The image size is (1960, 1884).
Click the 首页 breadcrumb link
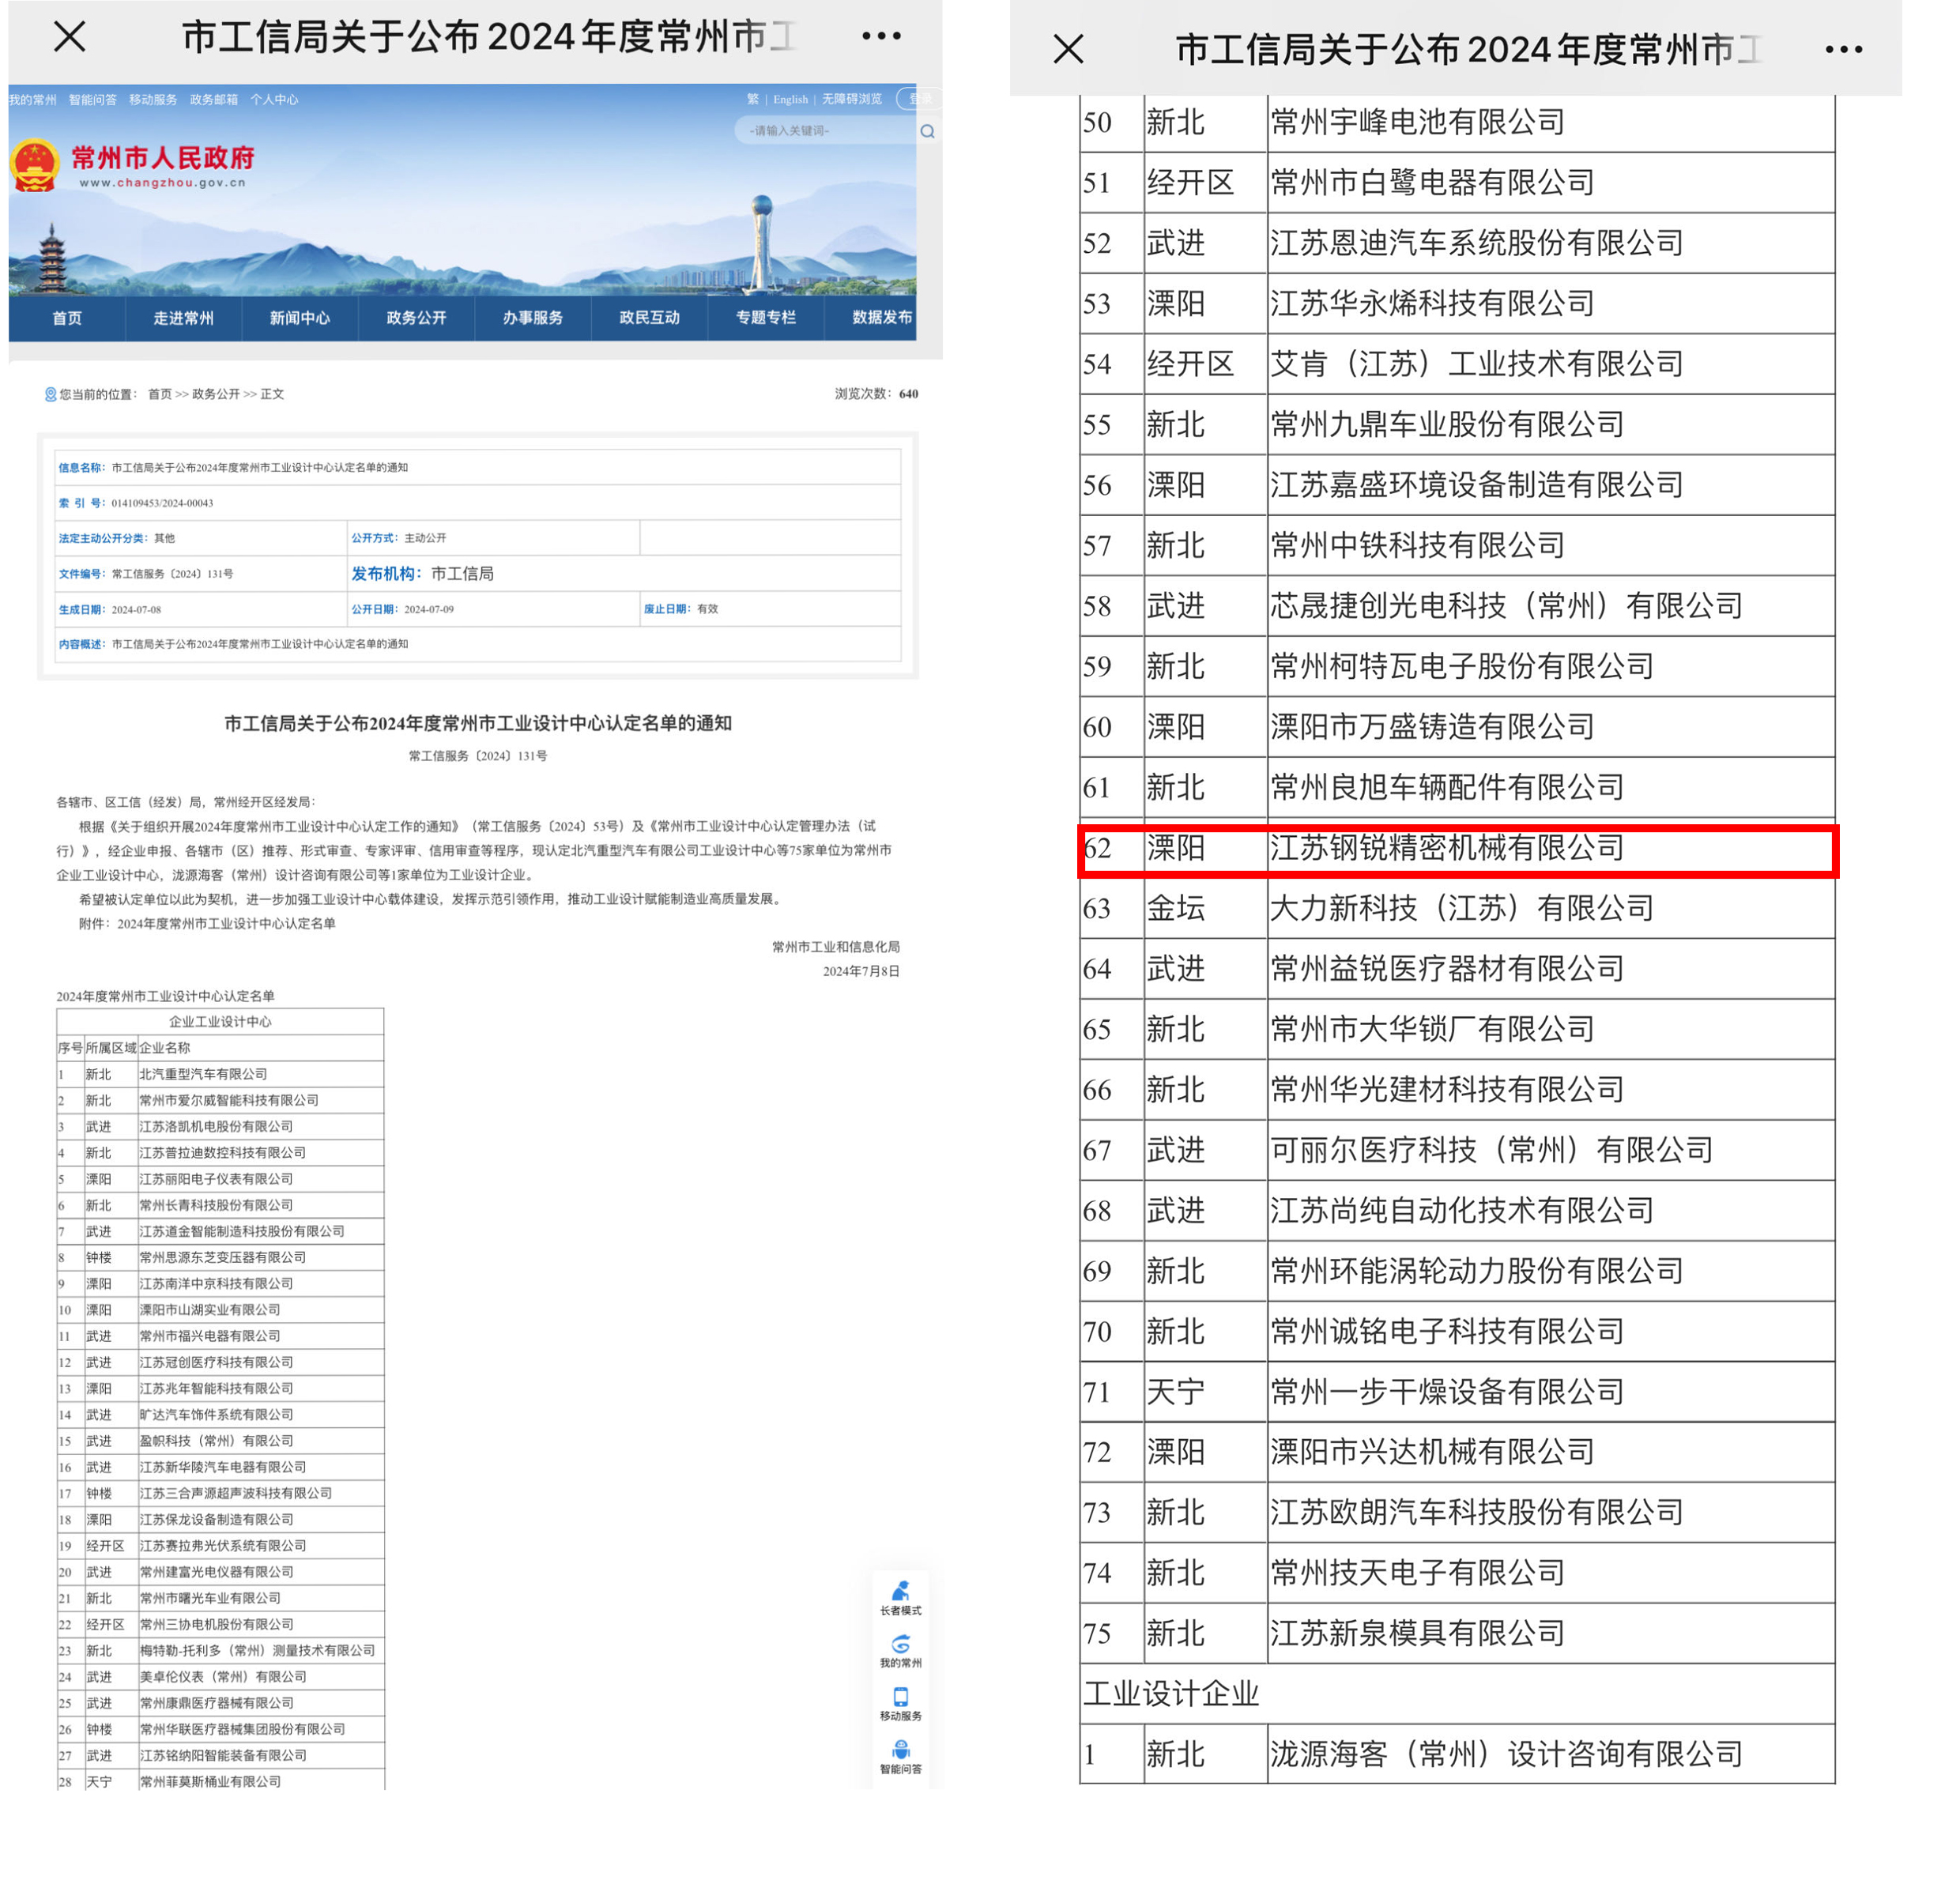pyautogui.click(x=160, y=394)
